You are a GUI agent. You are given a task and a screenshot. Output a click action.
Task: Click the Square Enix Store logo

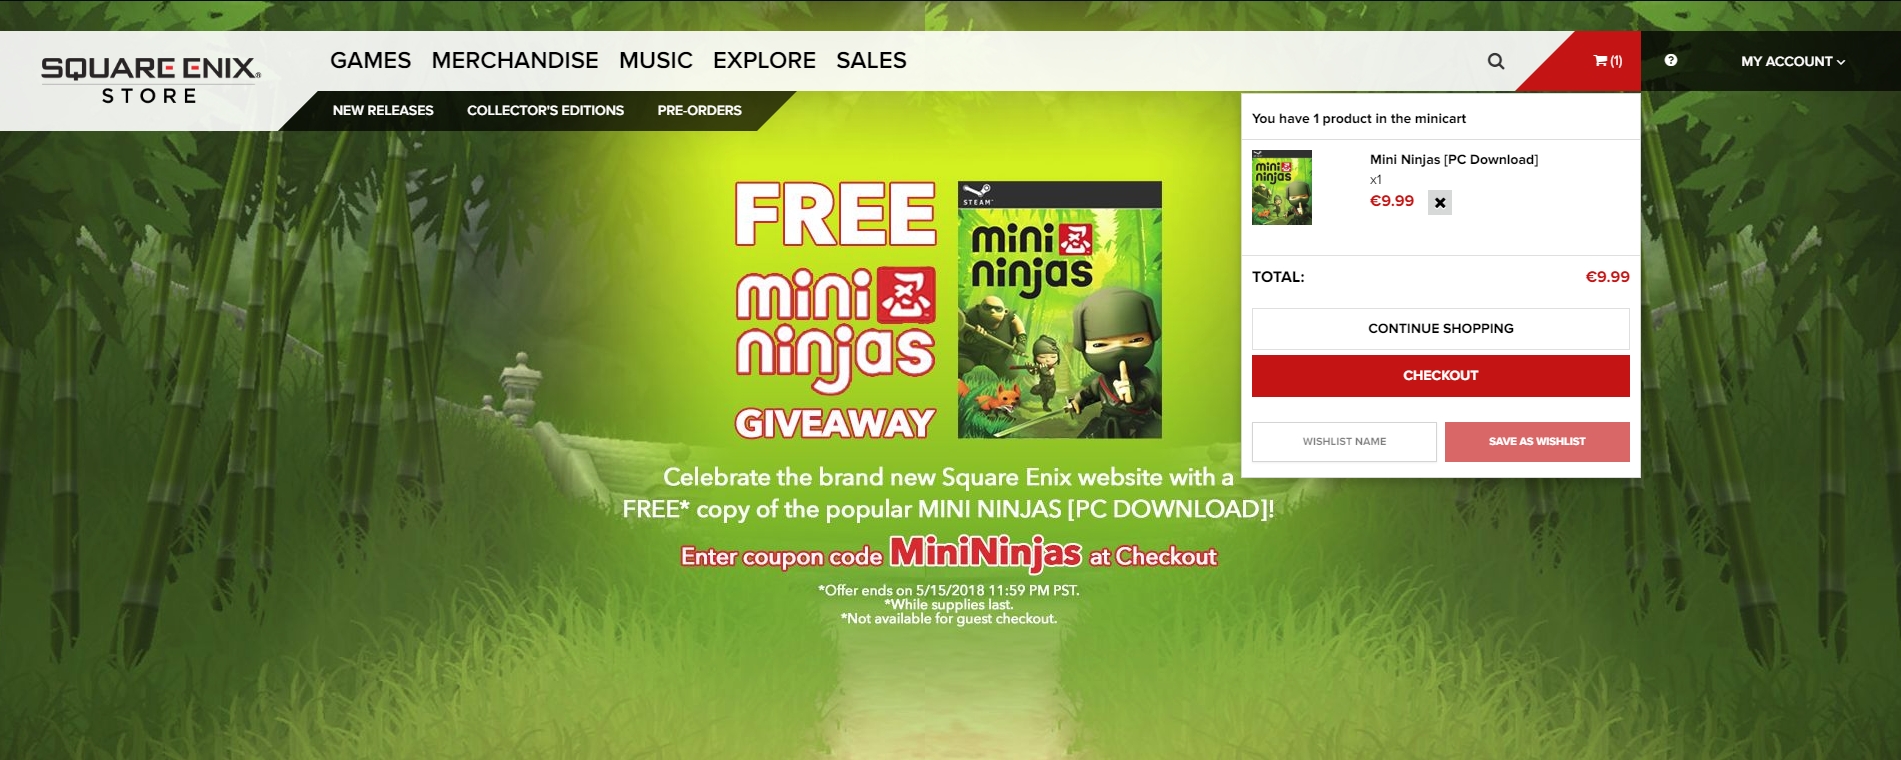click(150, 81)
